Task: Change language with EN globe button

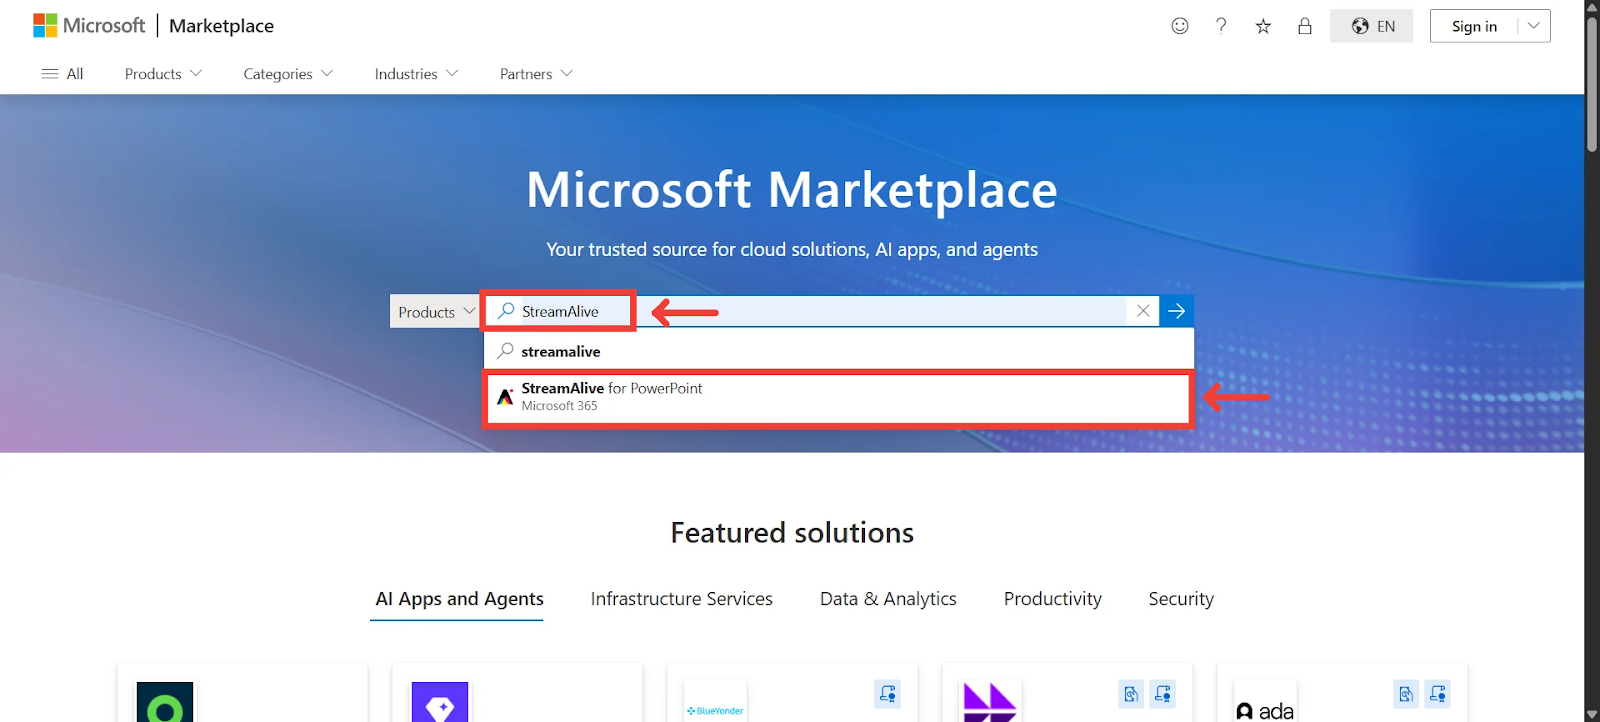Action: (1372, 26)
